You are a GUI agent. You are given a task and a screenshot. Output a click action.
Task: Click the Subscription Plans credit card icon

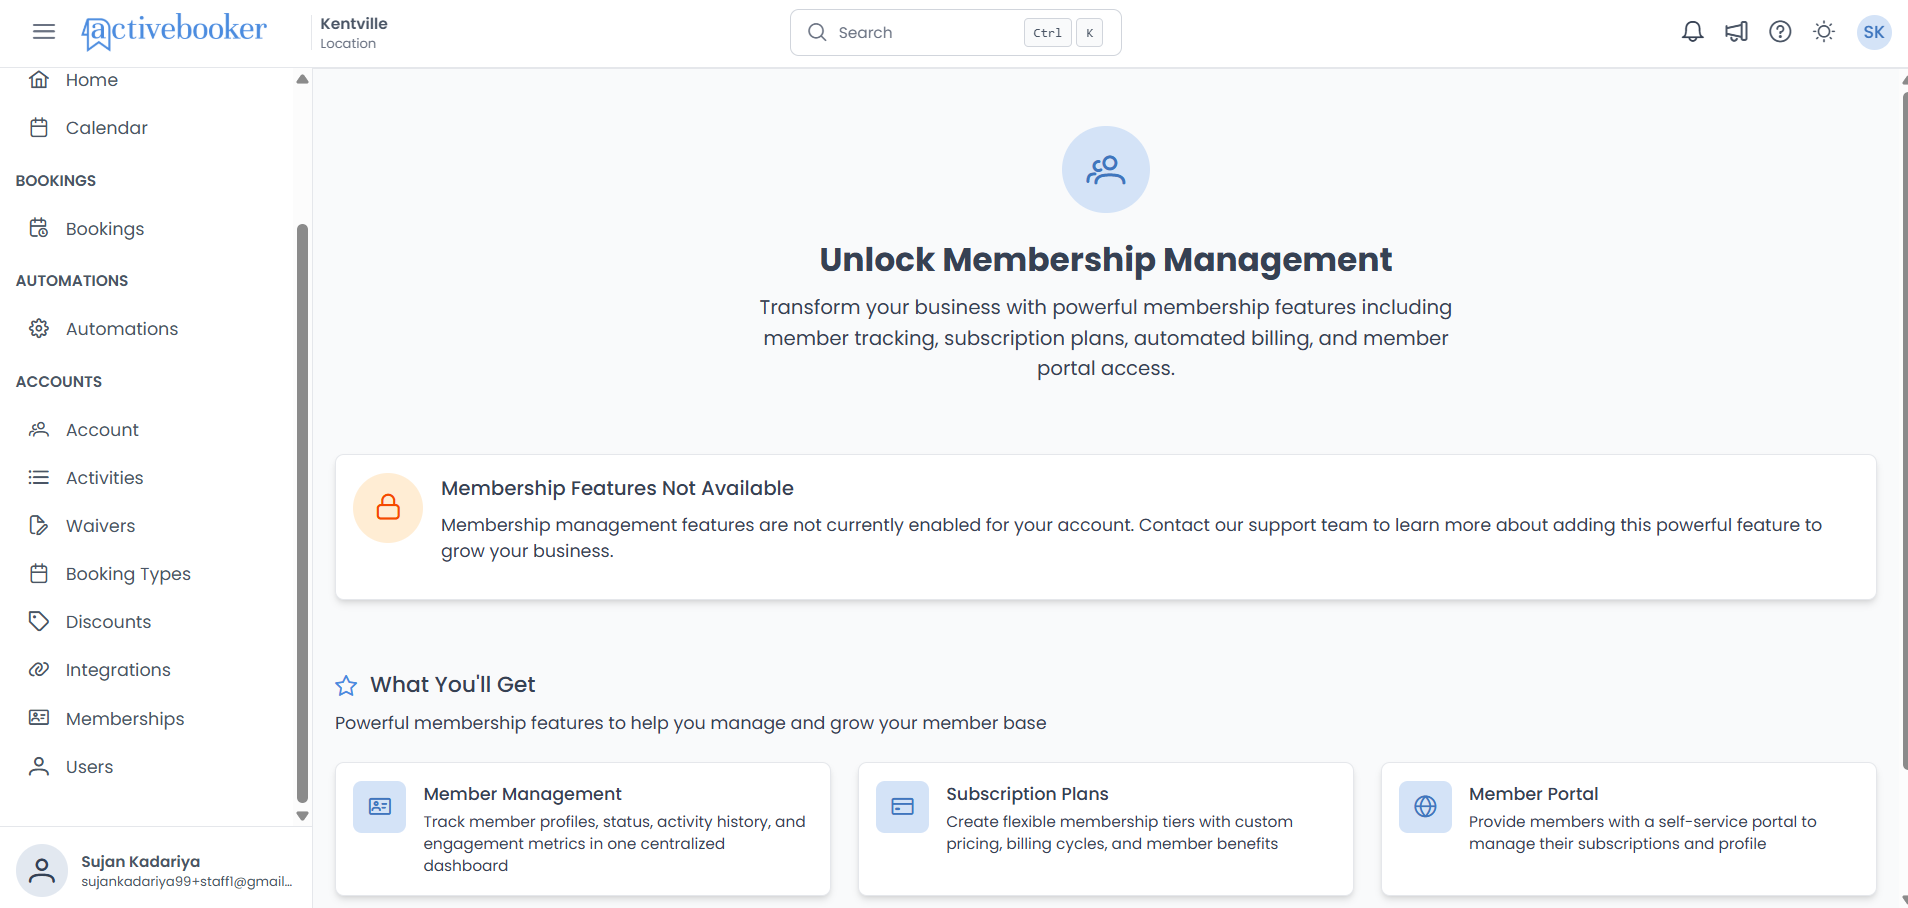click(903, 807)
